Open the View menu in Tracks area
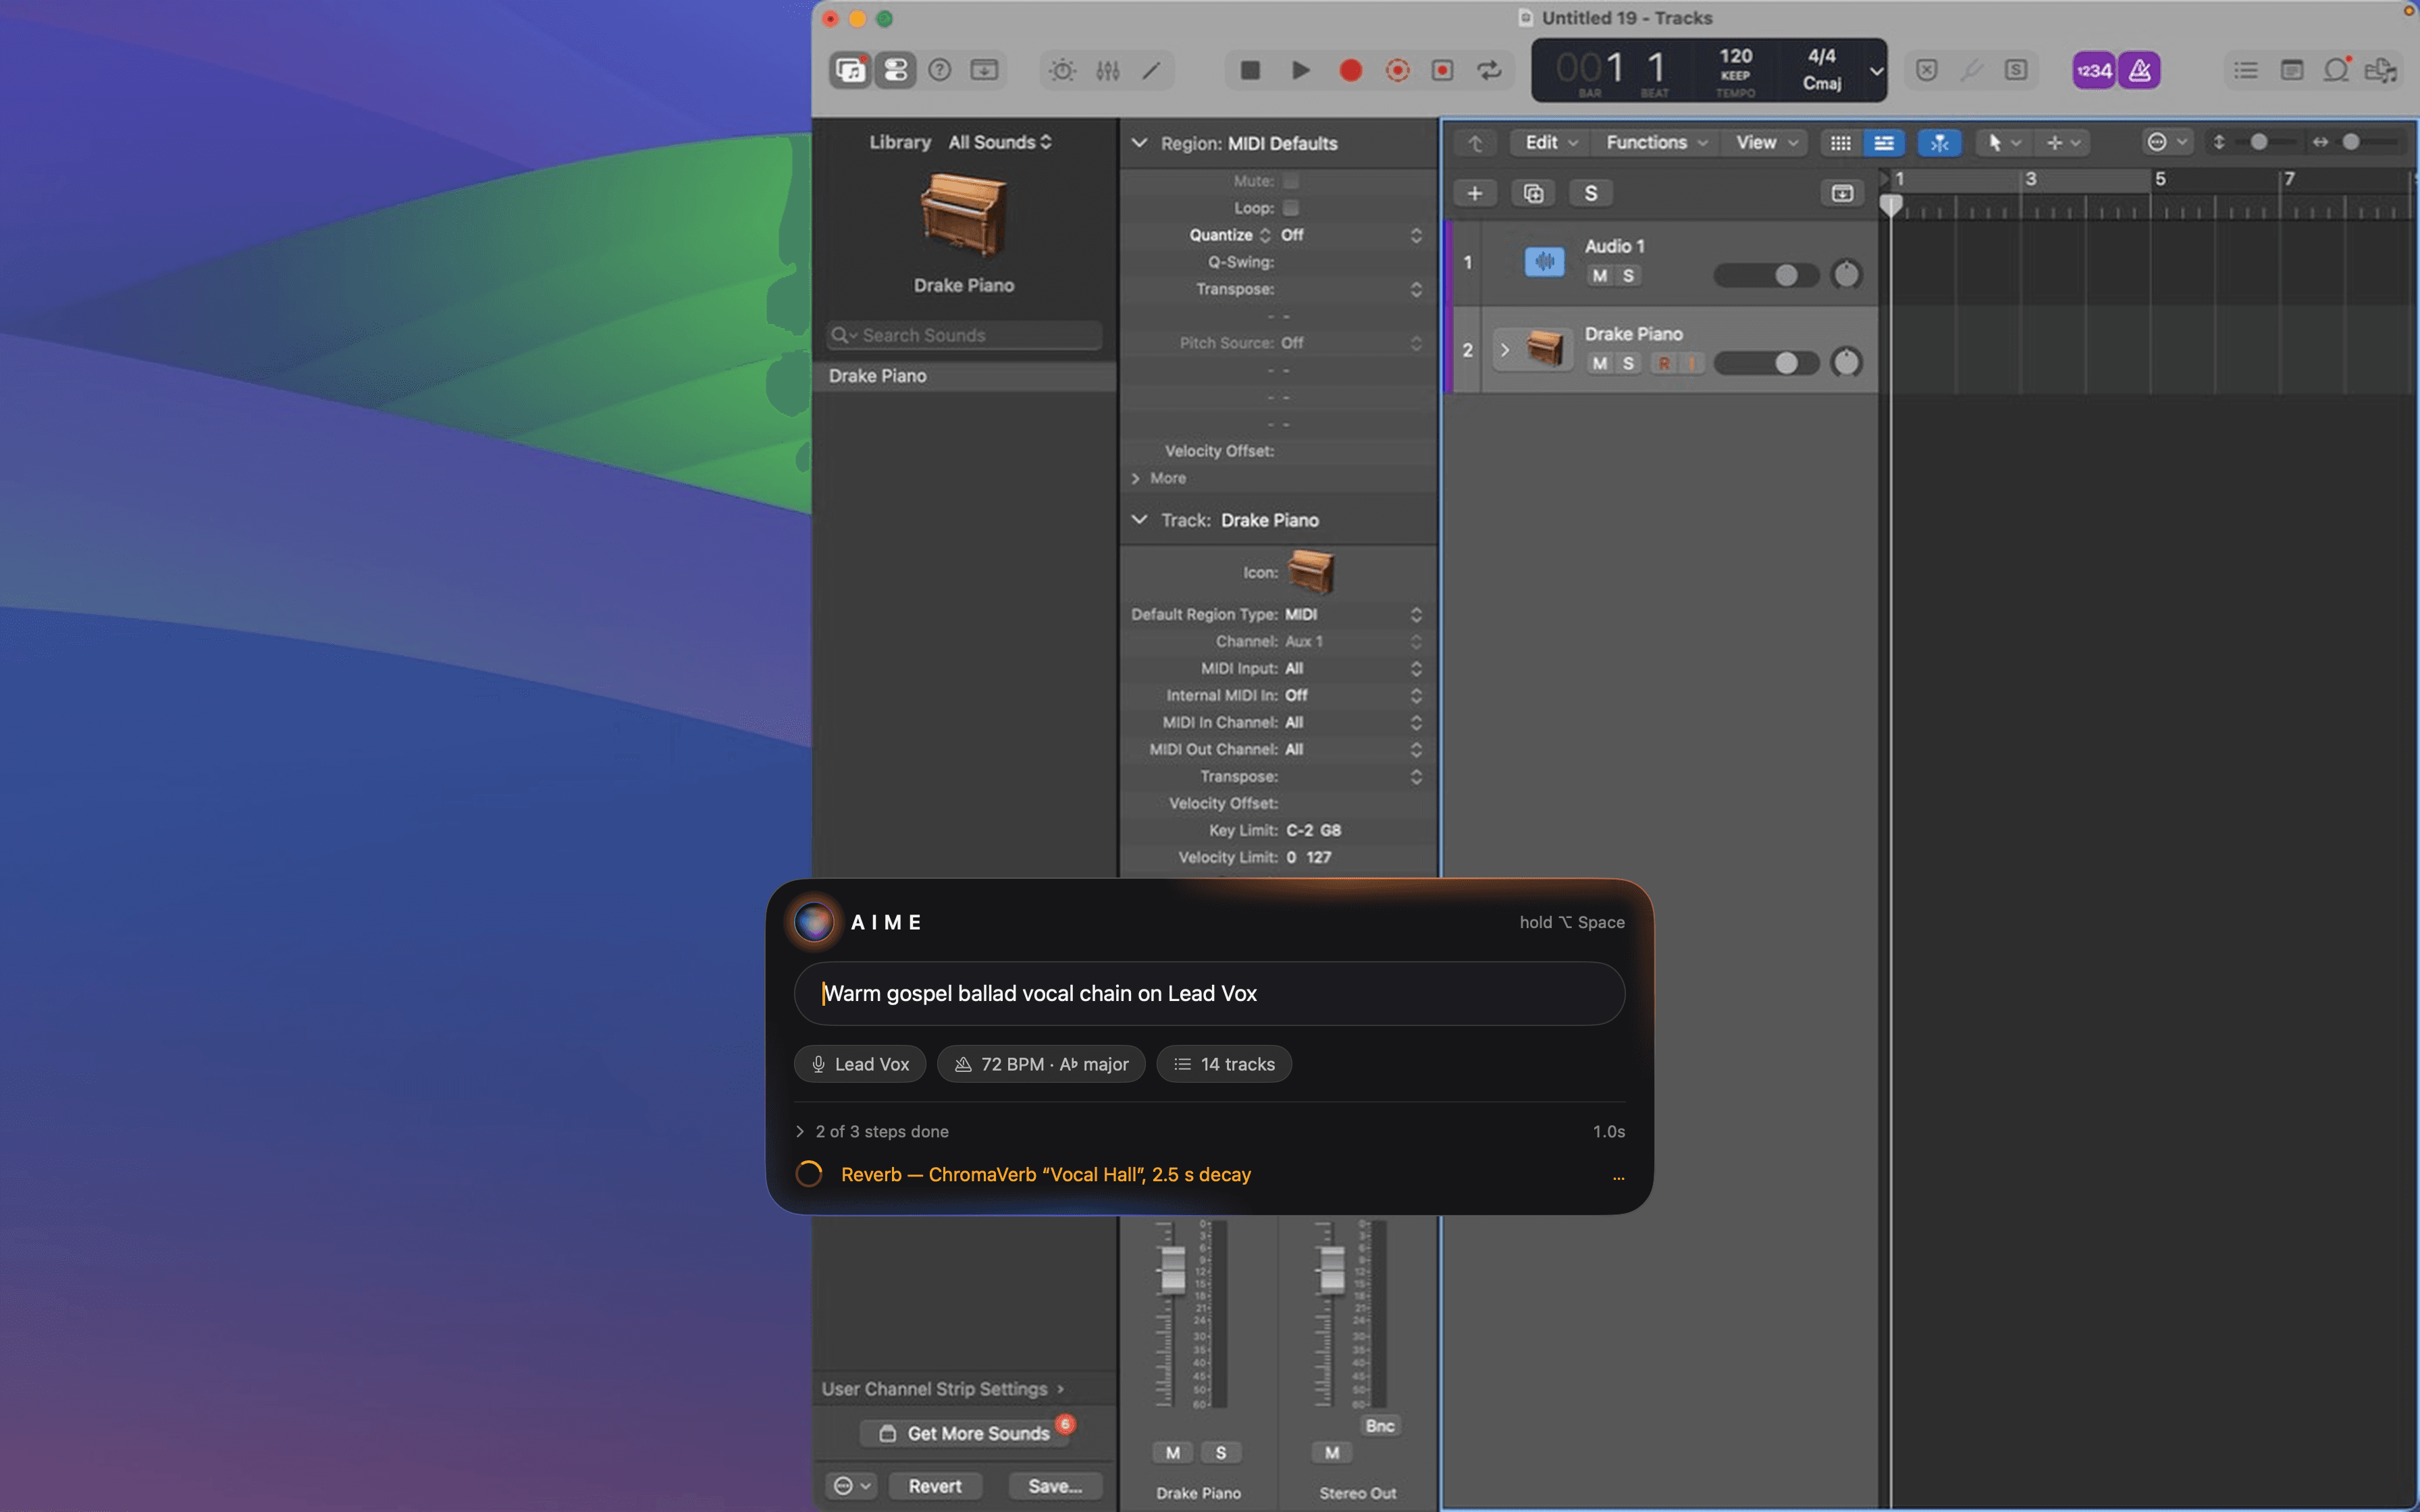The image size is (2420, 1512). pyautogui.click(x=1767, y=143)
